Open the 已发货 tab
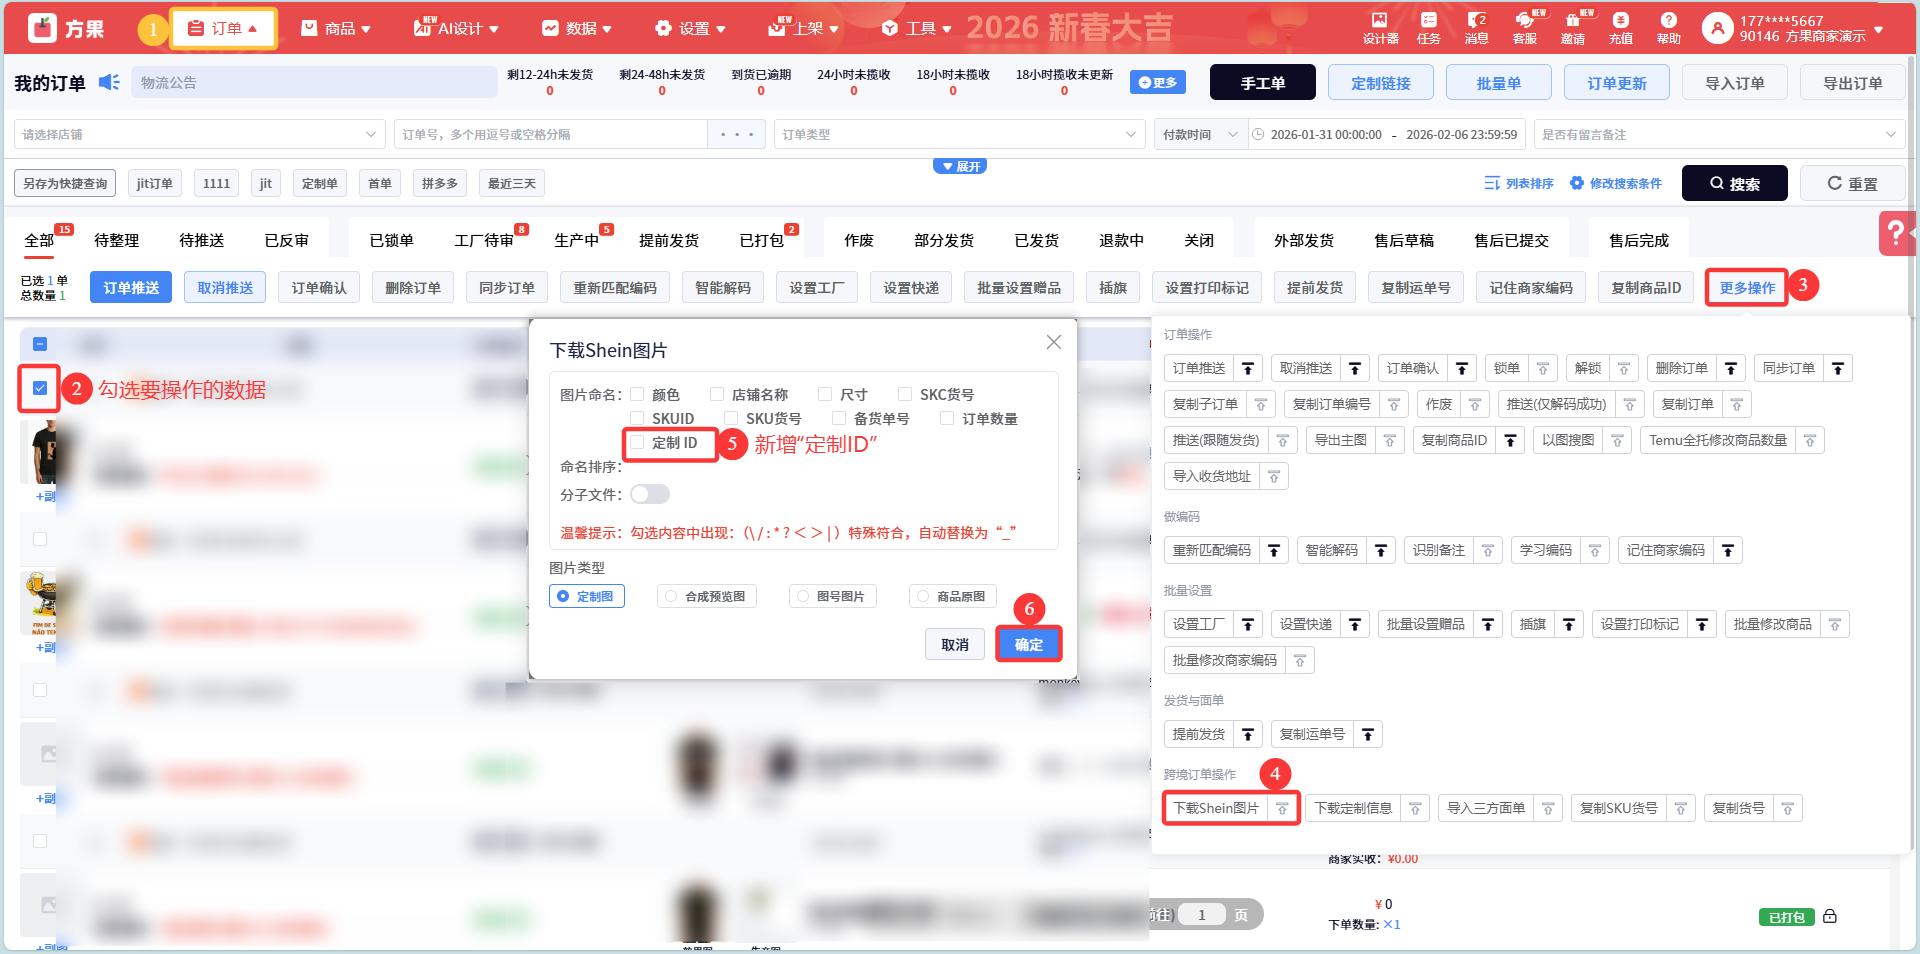 tap(1036, 240)
